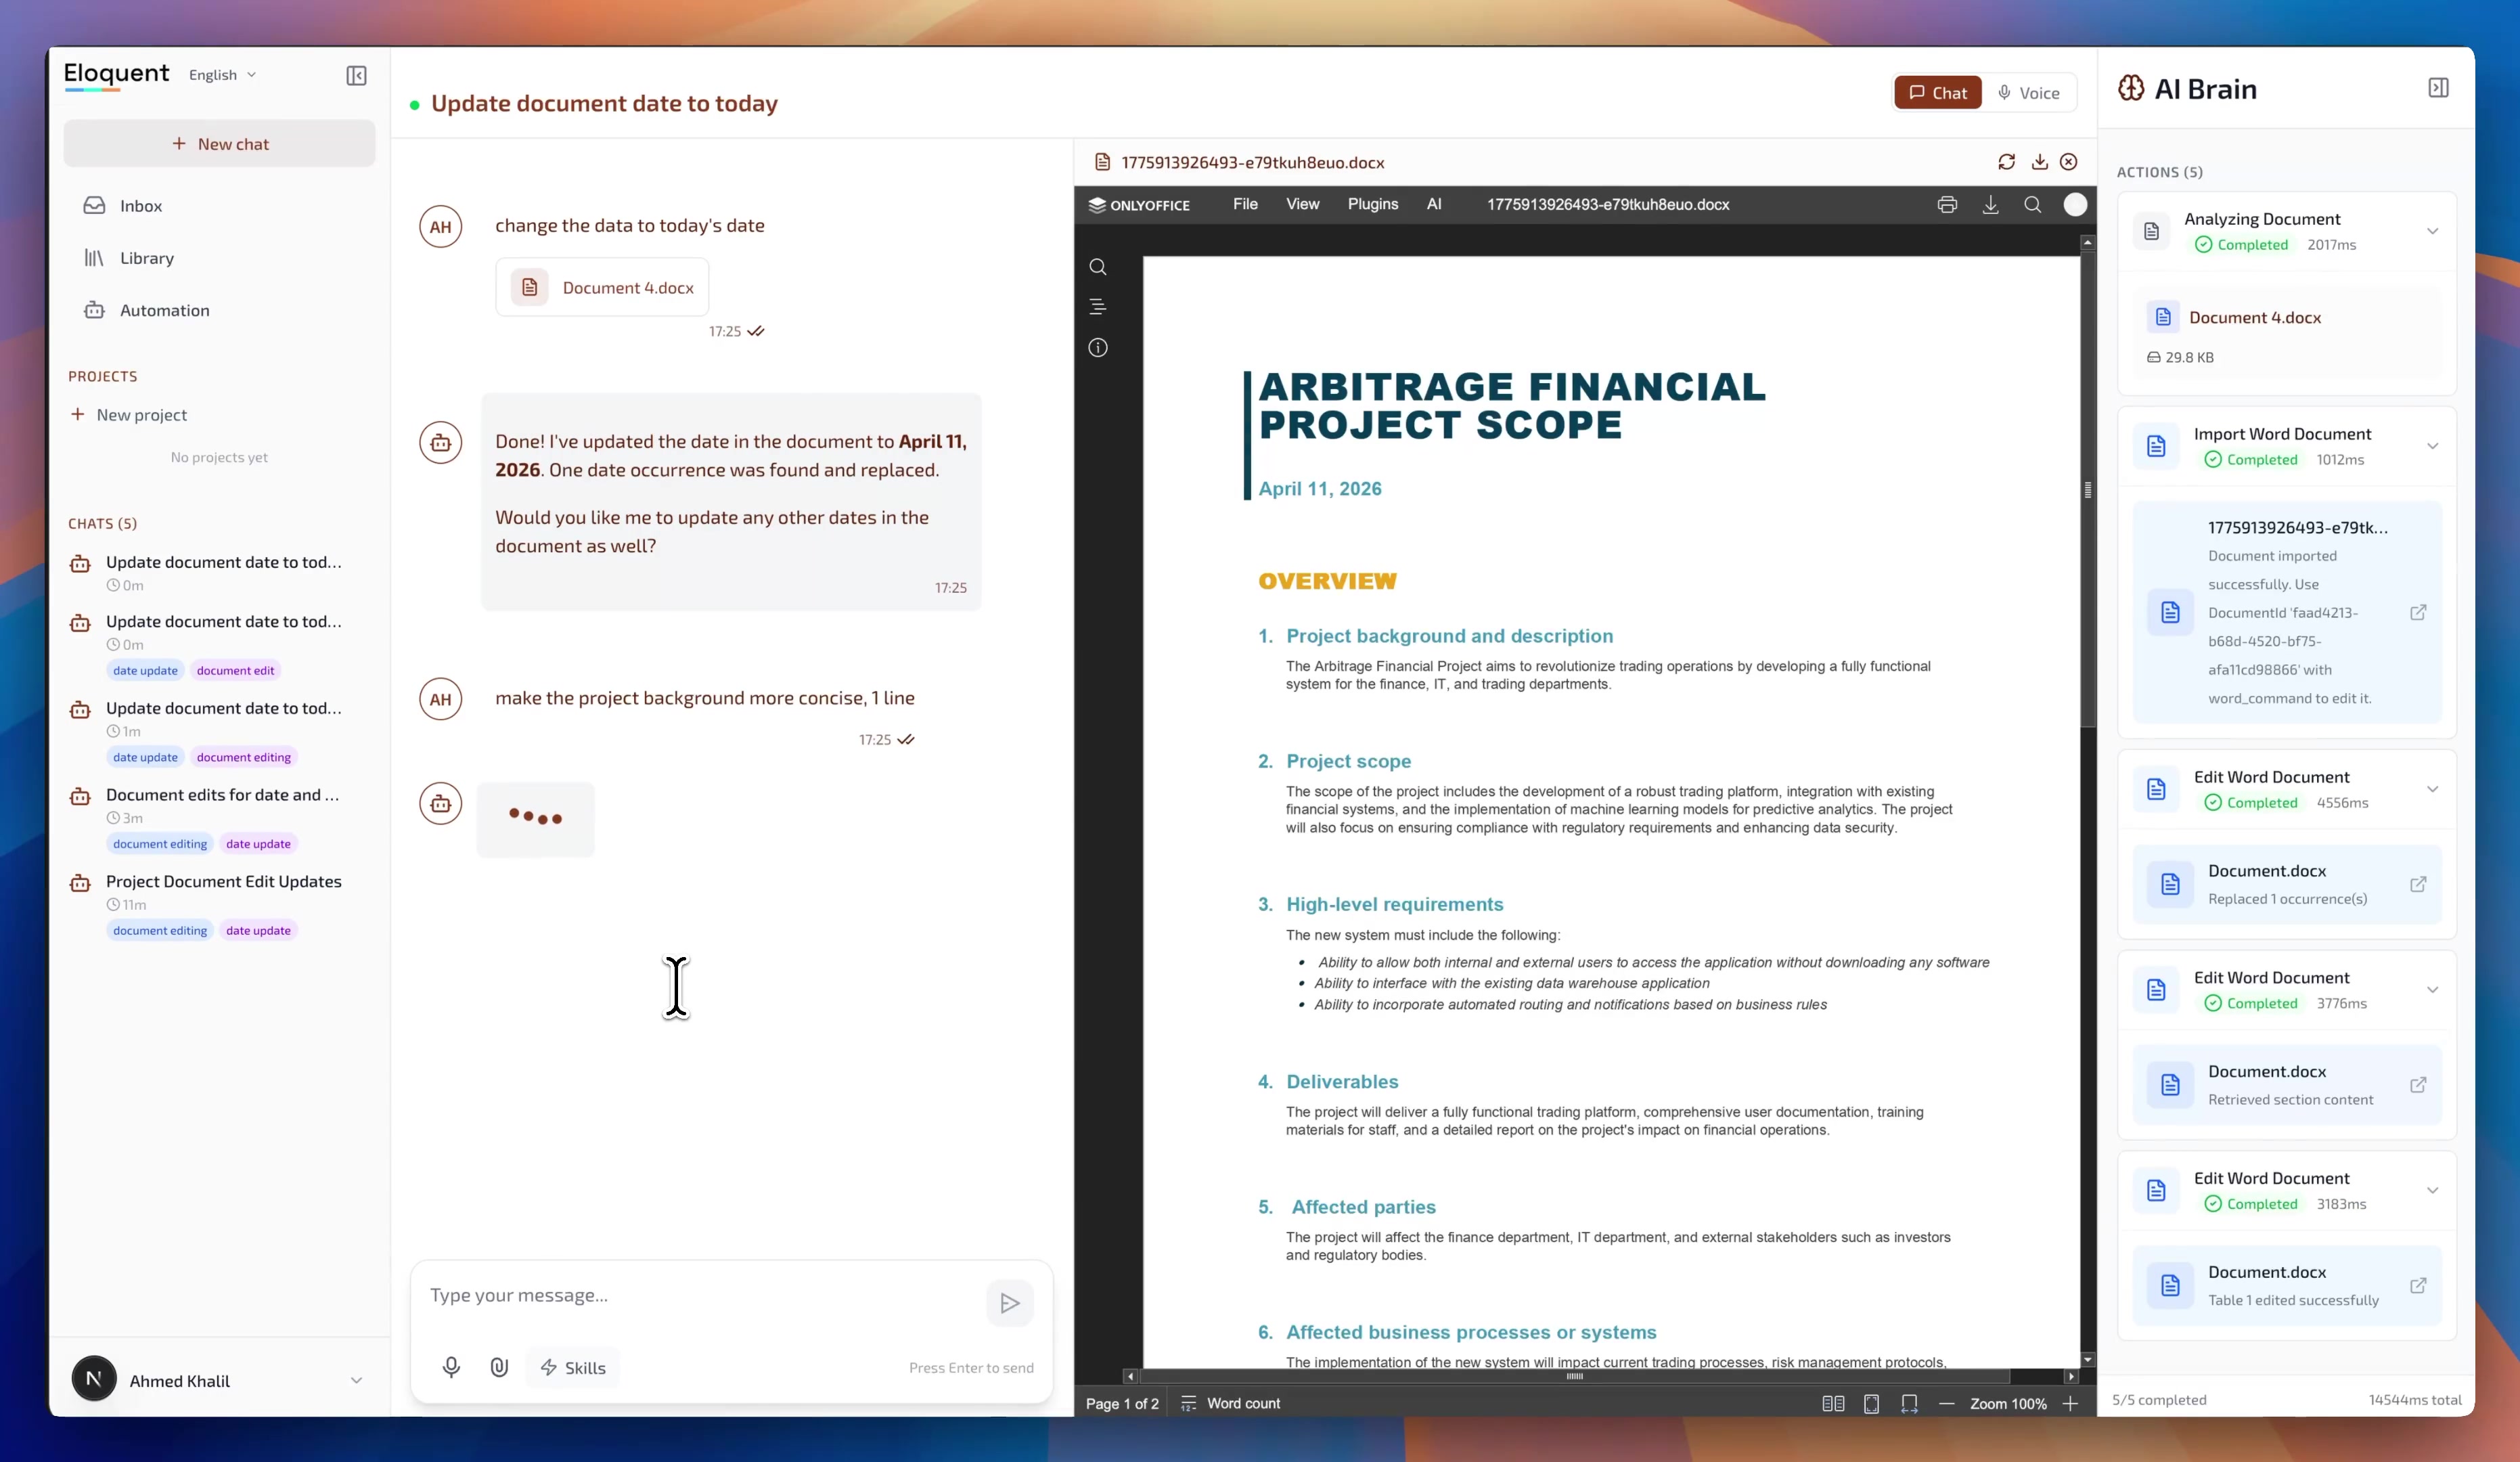This screenshot has height=1462, width=2520.
Task: Open Library in the sidebar
Action: 219,258
